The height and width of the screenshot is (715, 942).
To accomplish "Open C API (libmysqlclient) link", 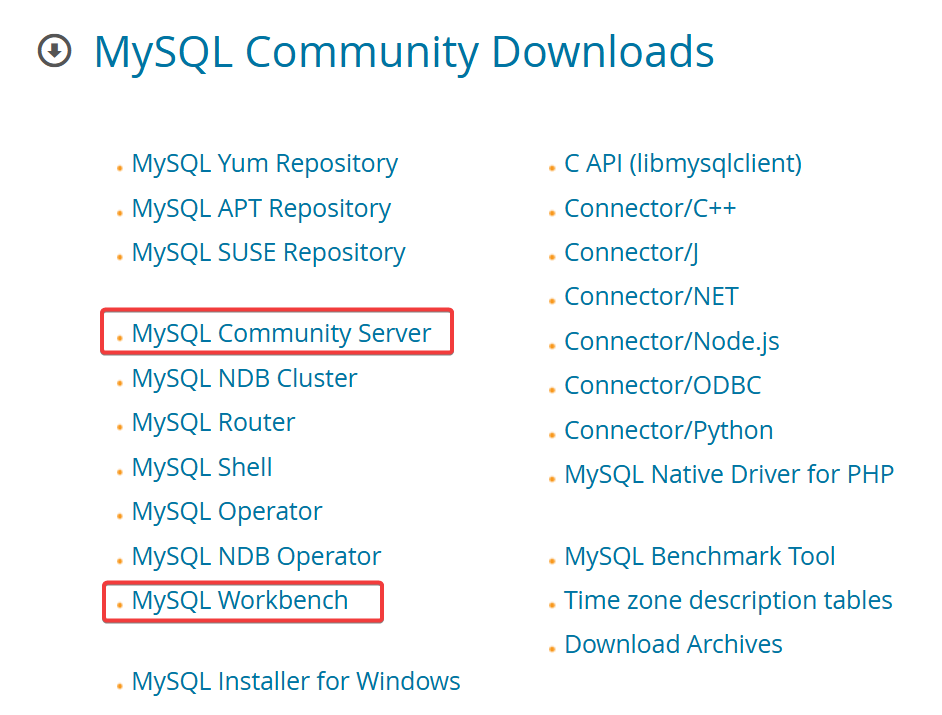I will [682, 164].
